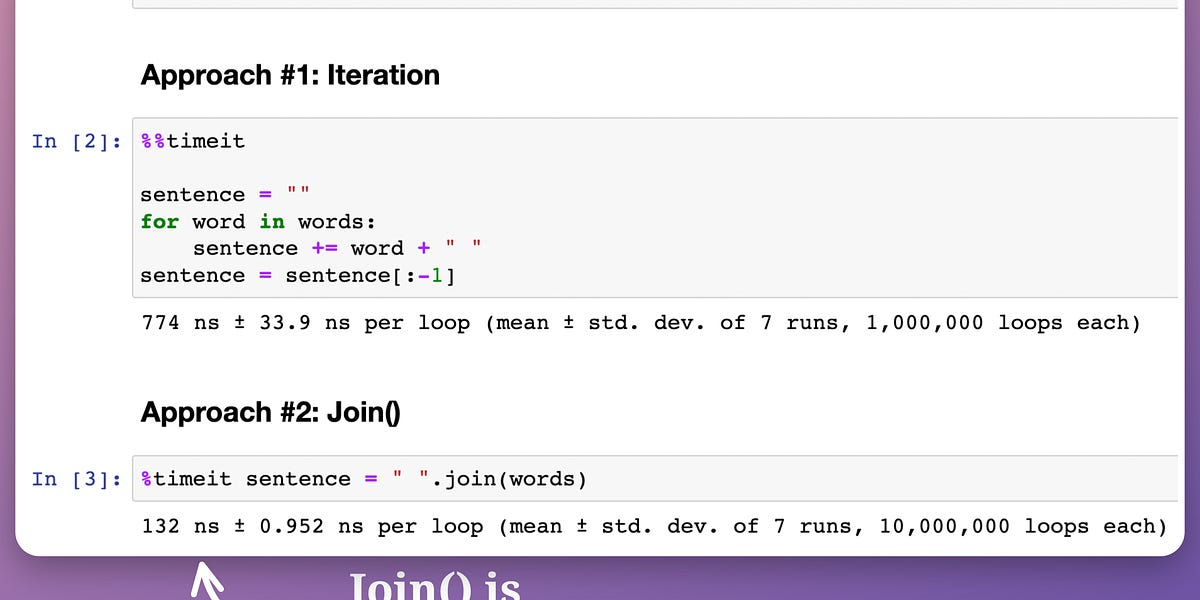
Task: Click the sentence[:-1] slice expression
Action: click(x=370, y=276)
